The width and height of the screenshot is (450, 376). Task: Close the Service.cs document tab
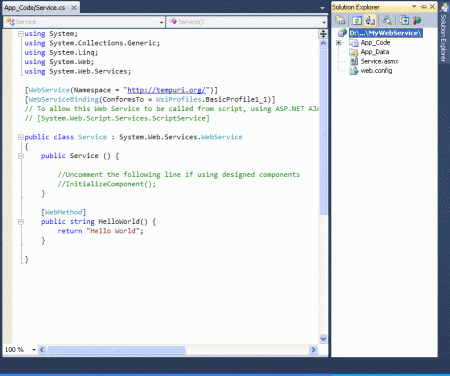point(74,7)
